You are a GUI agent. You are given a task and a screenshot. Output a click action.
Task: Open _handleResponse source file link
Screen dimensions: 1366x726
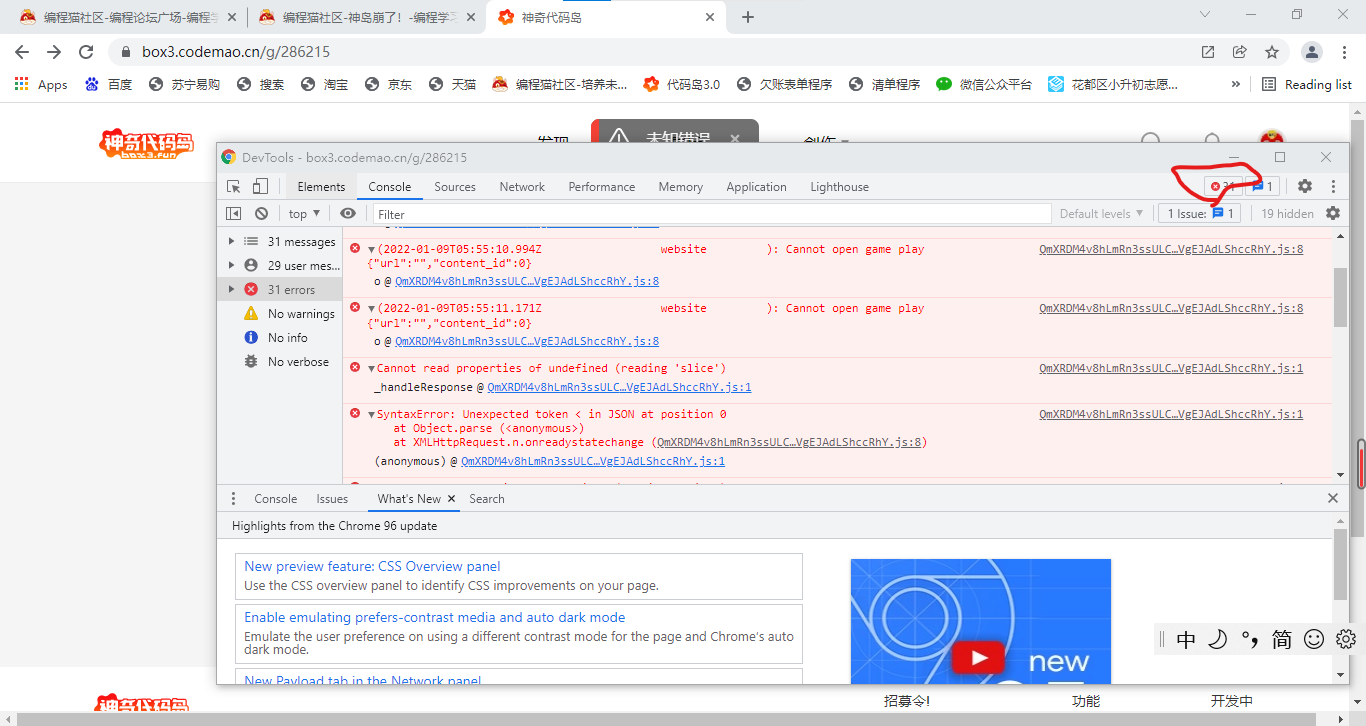(x=619, y=387)
